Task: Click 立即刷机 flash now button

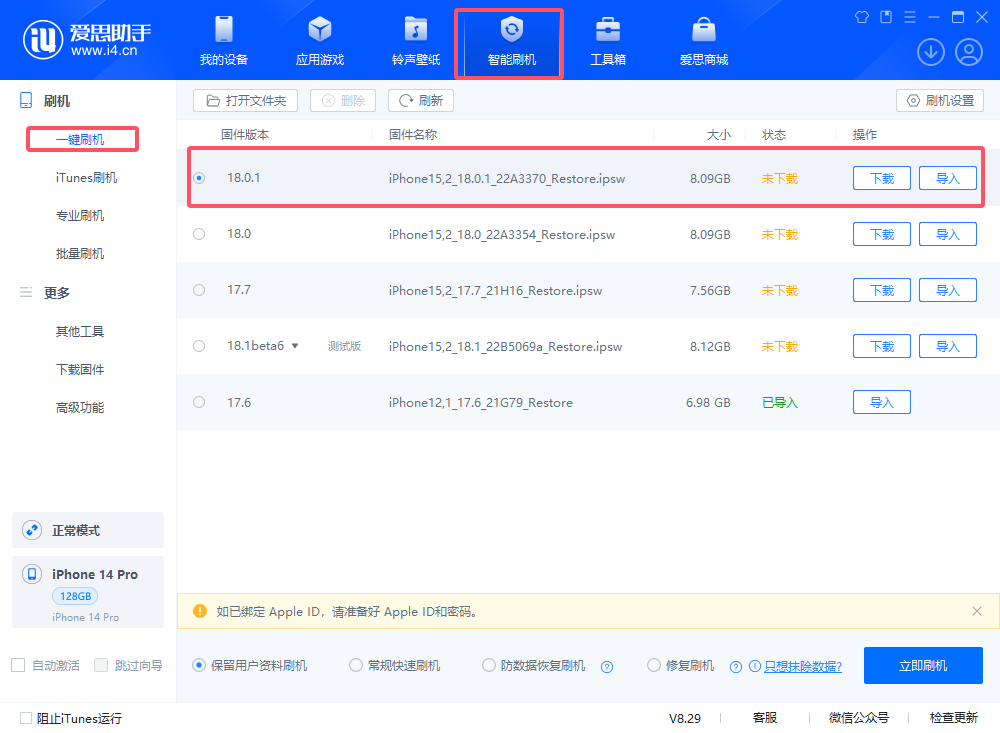Action: click(923, 665)
